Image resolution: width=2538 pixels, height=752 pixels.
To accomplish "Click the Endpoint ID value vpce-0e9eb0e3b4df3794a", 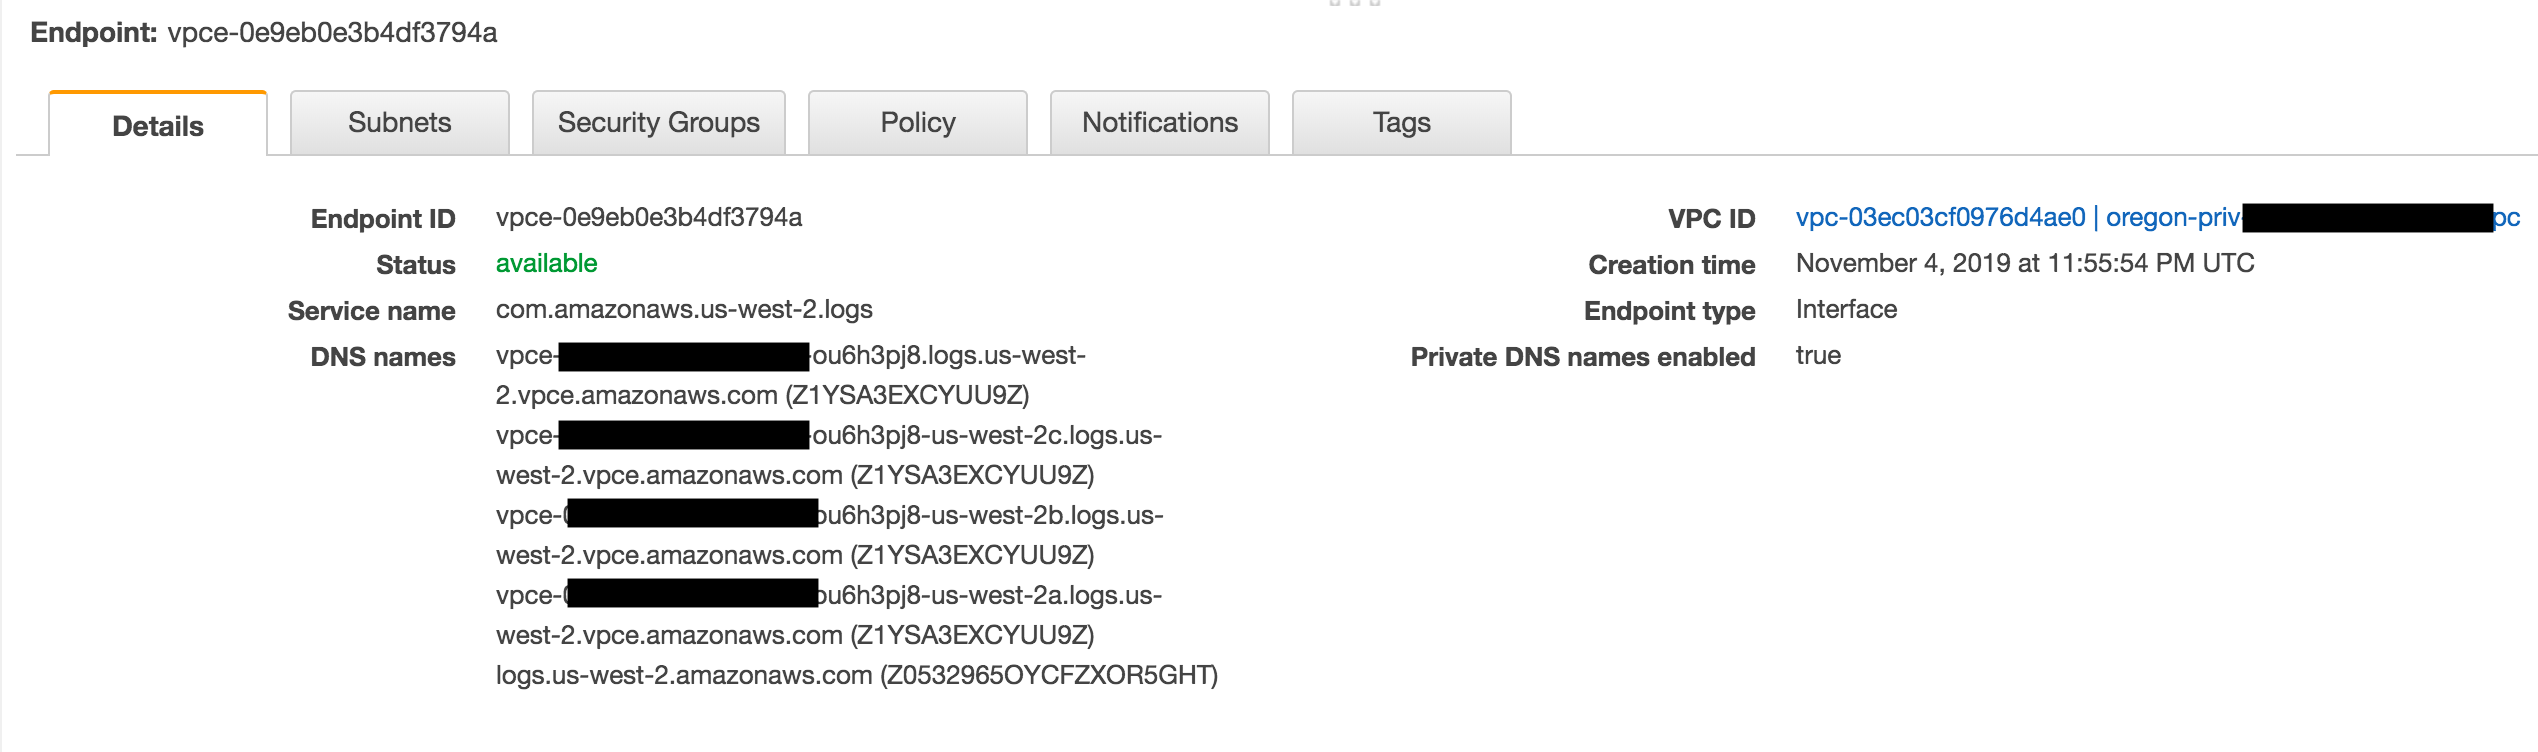I will pyautogui.click(x=649, y=217).
